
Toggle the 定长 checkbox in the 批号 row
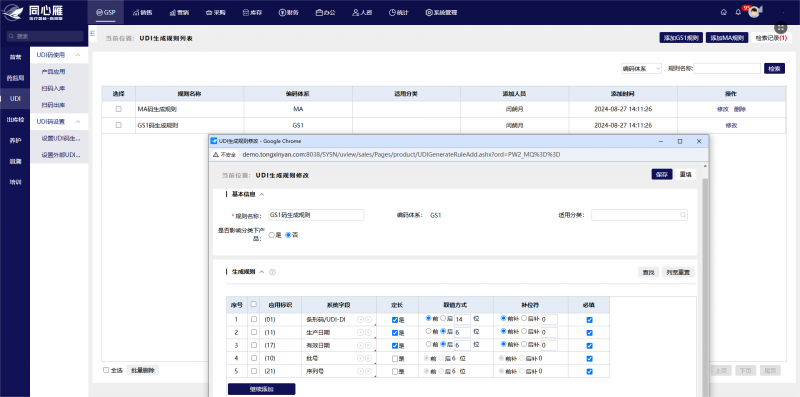(395, 359)
